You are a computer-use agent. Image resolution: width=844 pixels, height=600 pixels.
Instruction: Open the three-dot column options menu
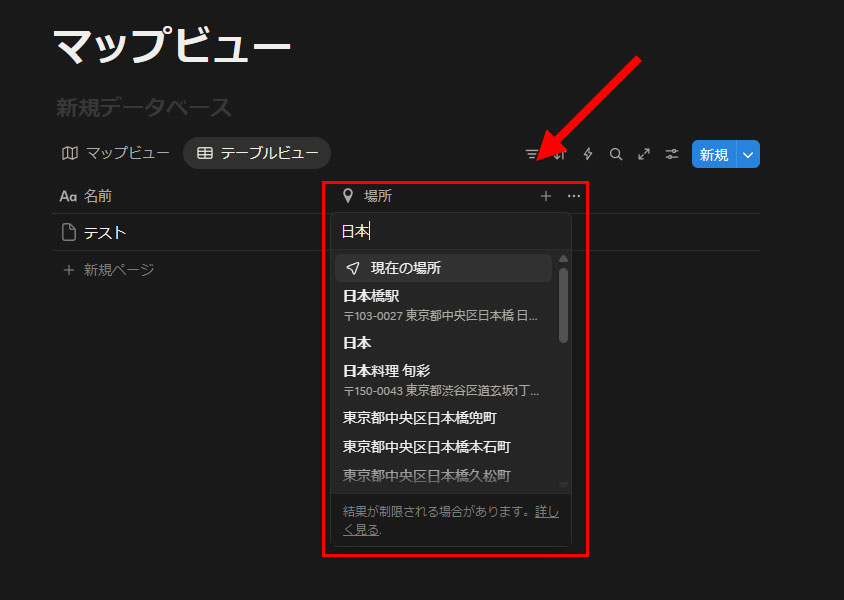pos(574,197)
